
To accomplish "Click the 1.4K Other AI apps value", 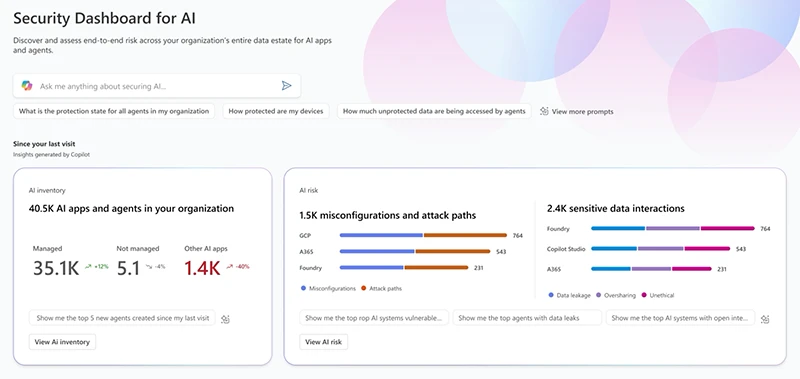I will point(202,268).
